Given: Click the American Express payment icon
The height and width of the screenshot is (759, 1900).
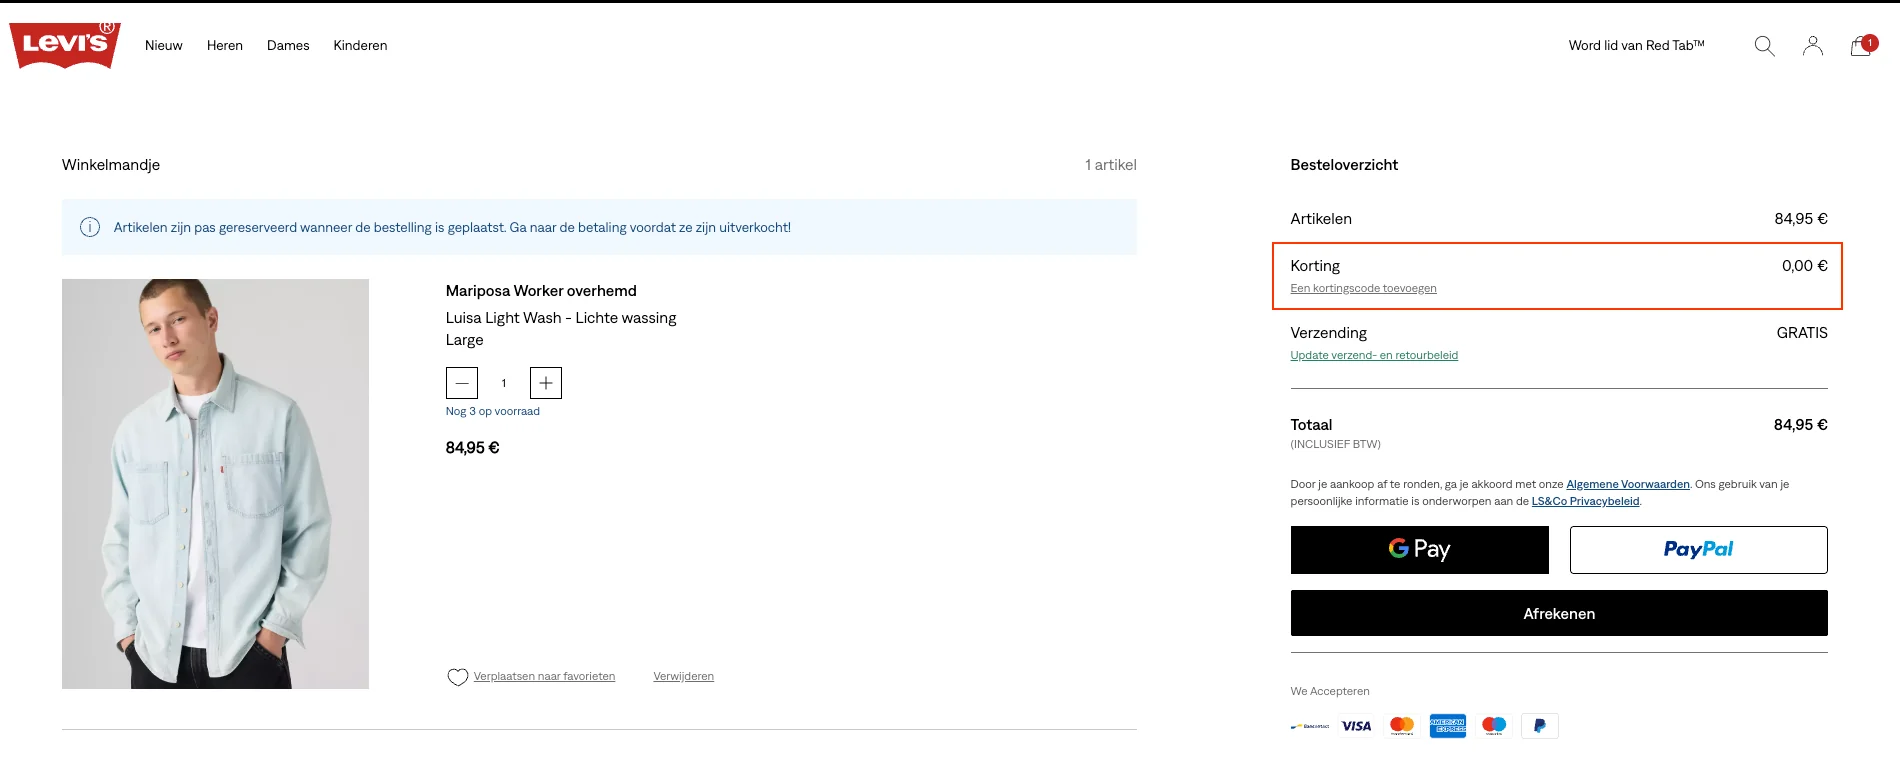Looking at the screenshot, I should coord(1448,726).
